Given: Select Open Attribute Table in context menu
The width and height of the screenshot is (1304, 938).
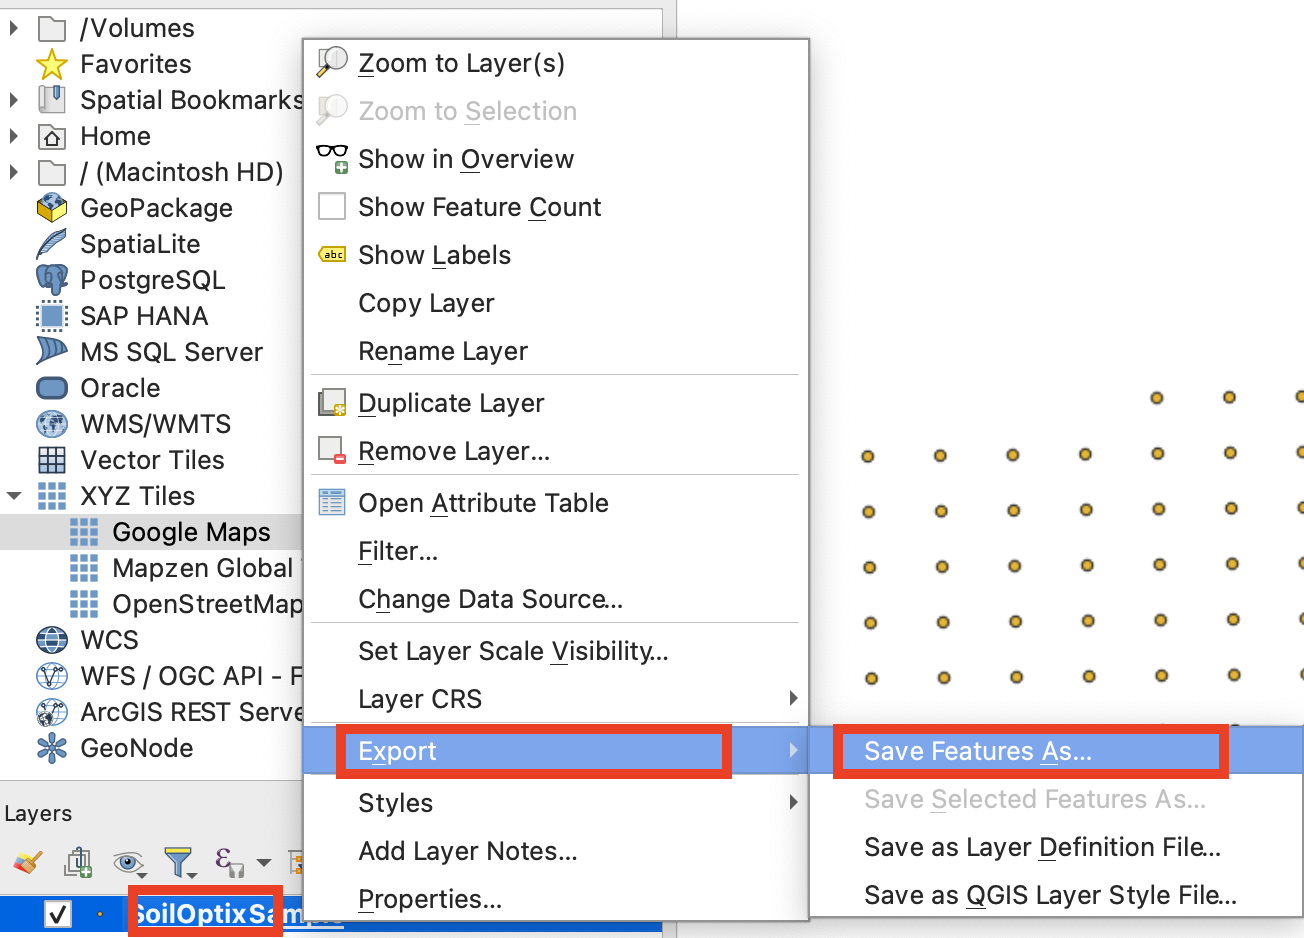Looking at the screenshot, I should pyautogui.click(x=483, y=503).
